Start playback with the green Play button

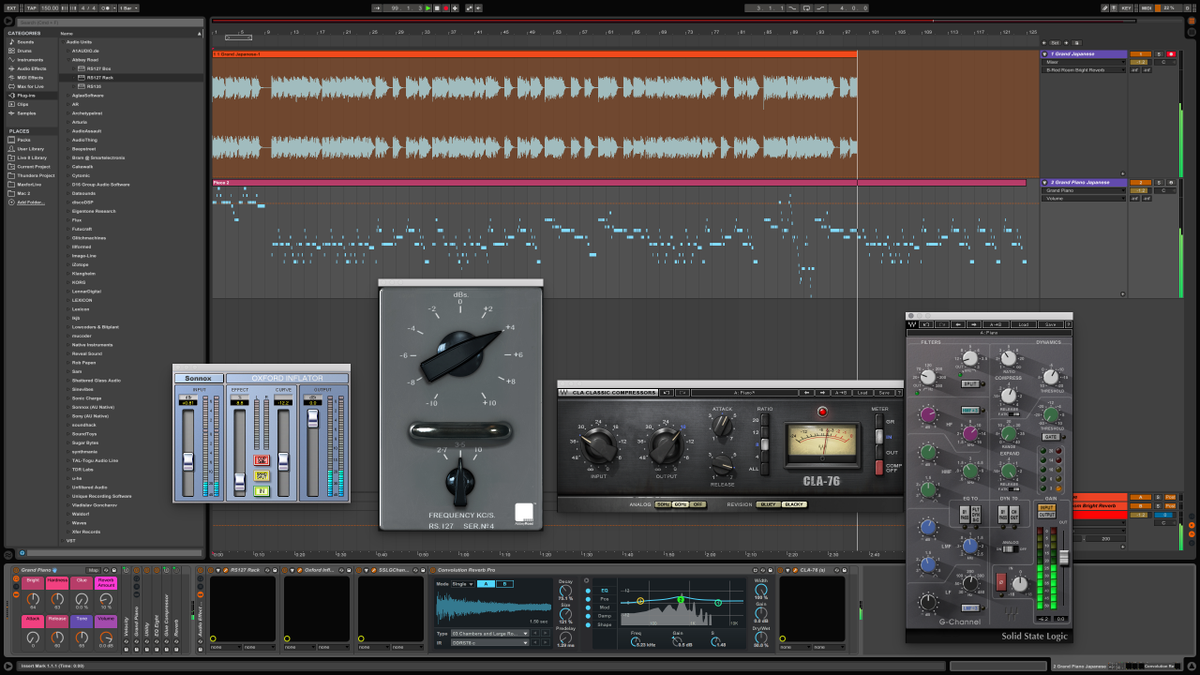428,8
